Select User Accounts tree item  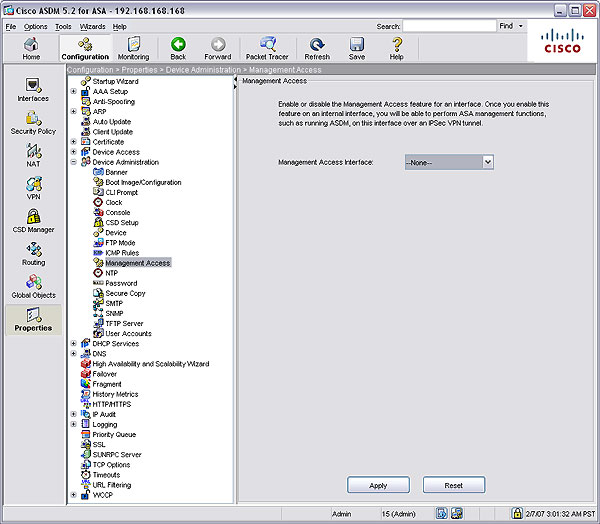point(129,333)
